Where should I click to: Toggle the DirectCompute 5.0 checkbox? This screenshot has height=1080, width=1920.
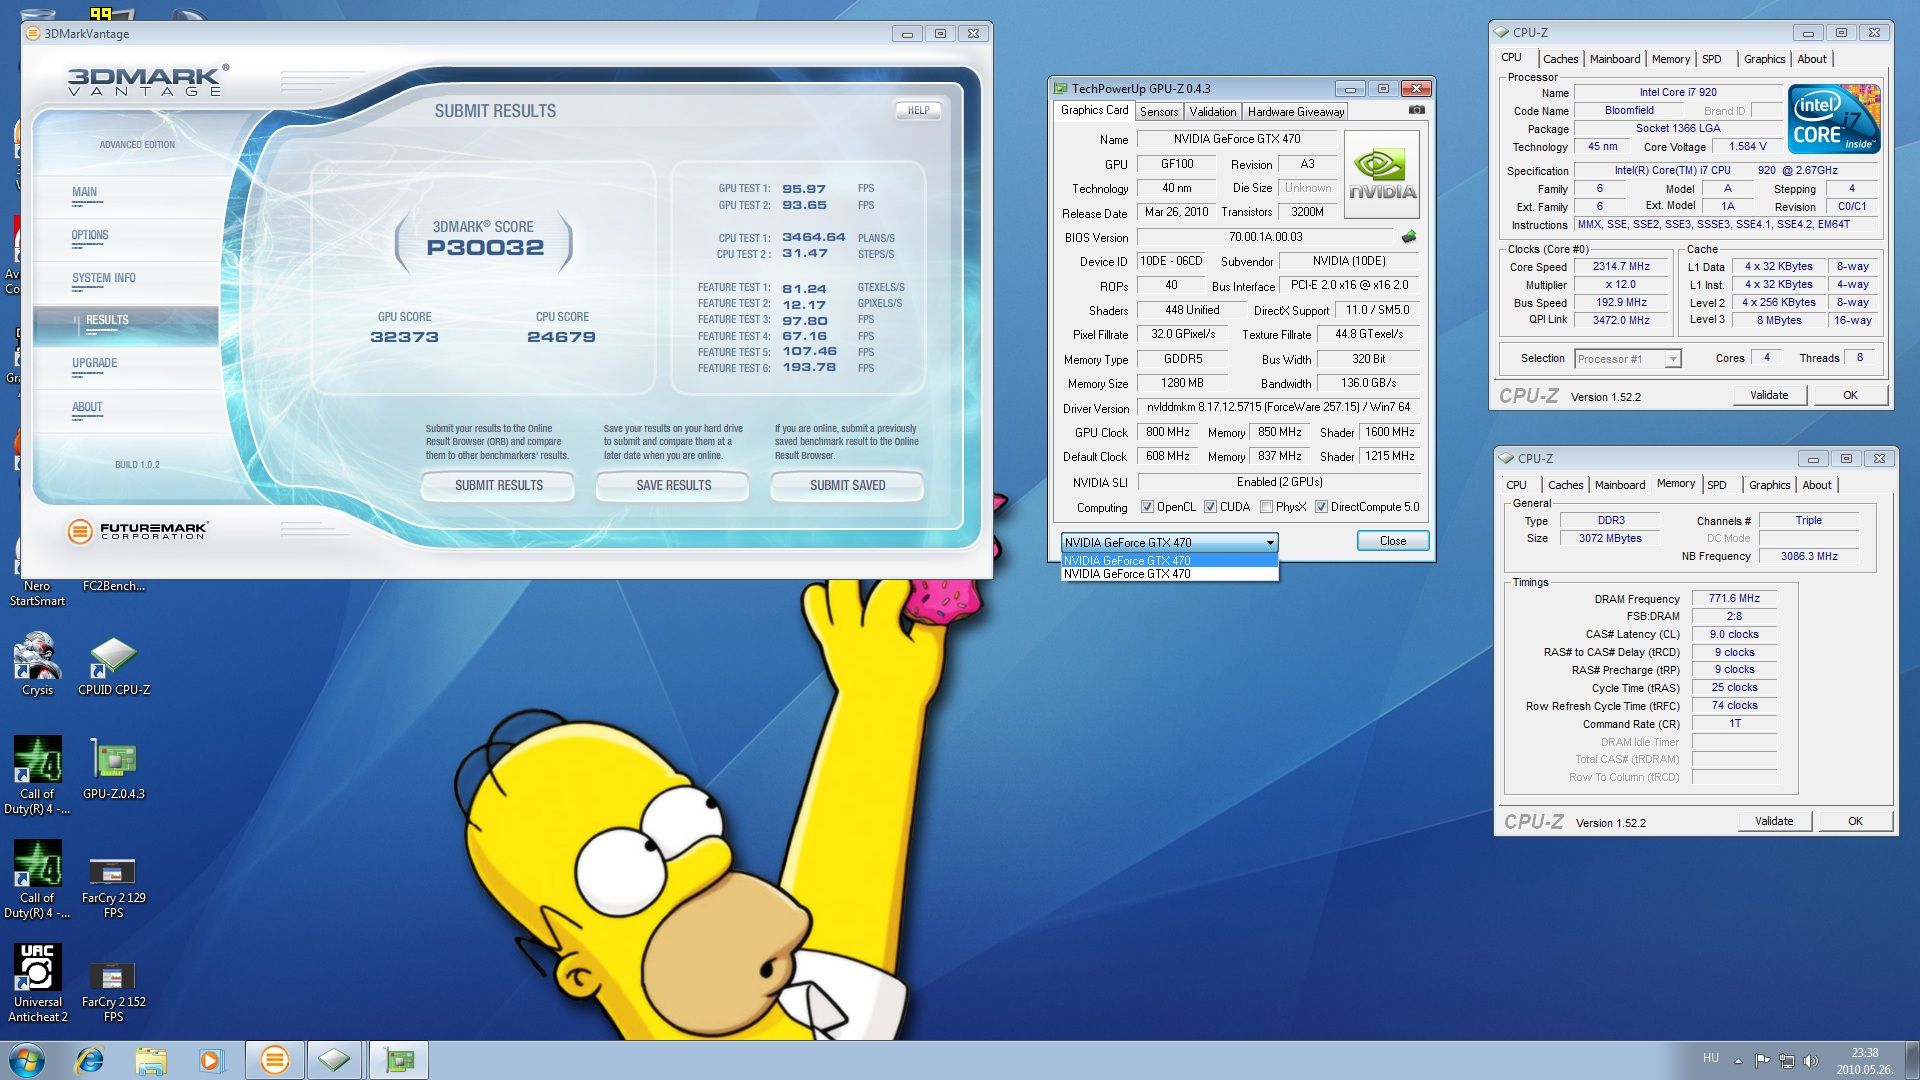click(x=1321, y=507)
